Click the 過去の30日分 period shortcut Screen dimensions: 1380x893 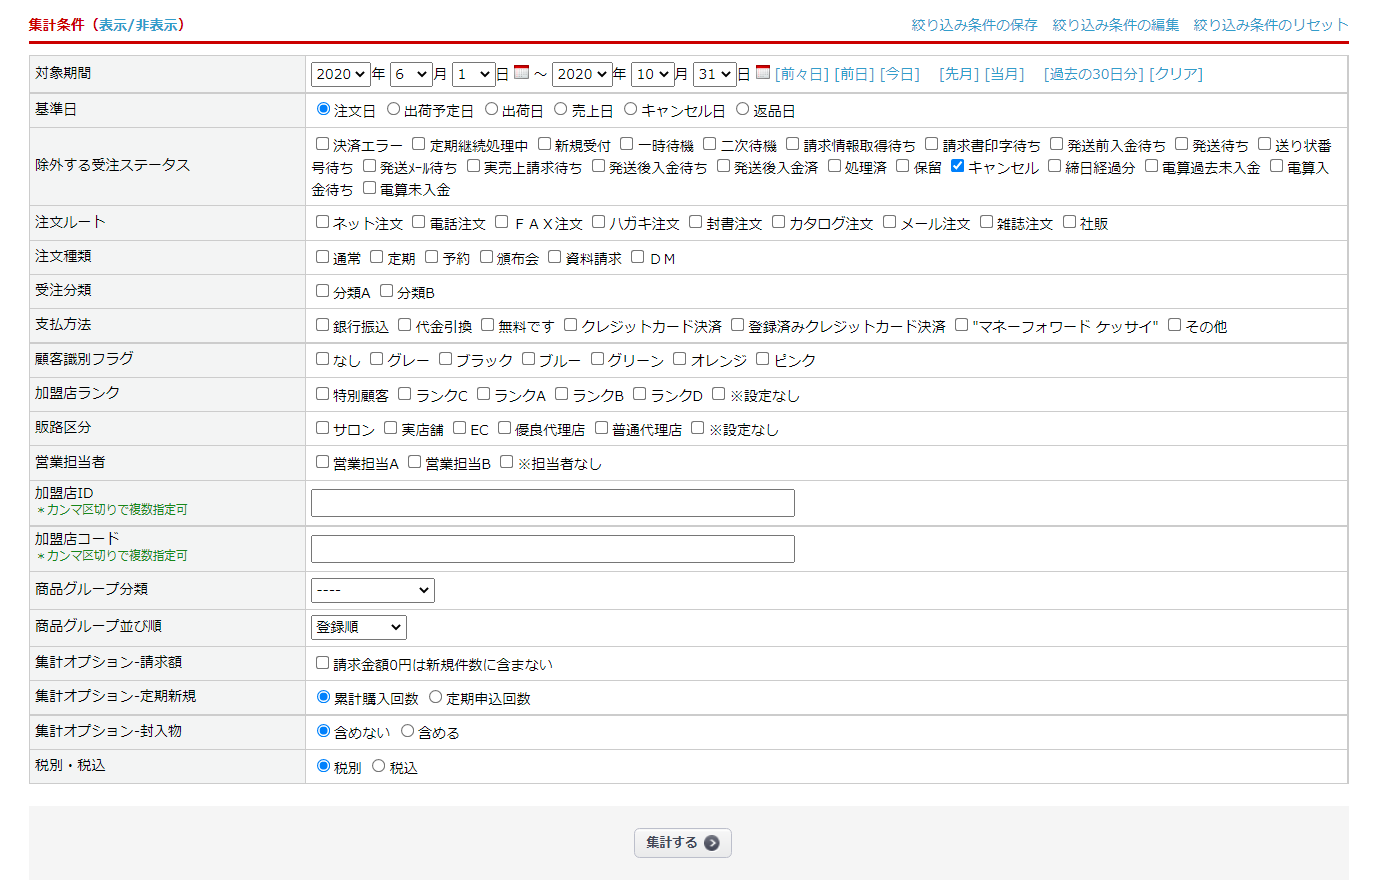pos(1093,74)
